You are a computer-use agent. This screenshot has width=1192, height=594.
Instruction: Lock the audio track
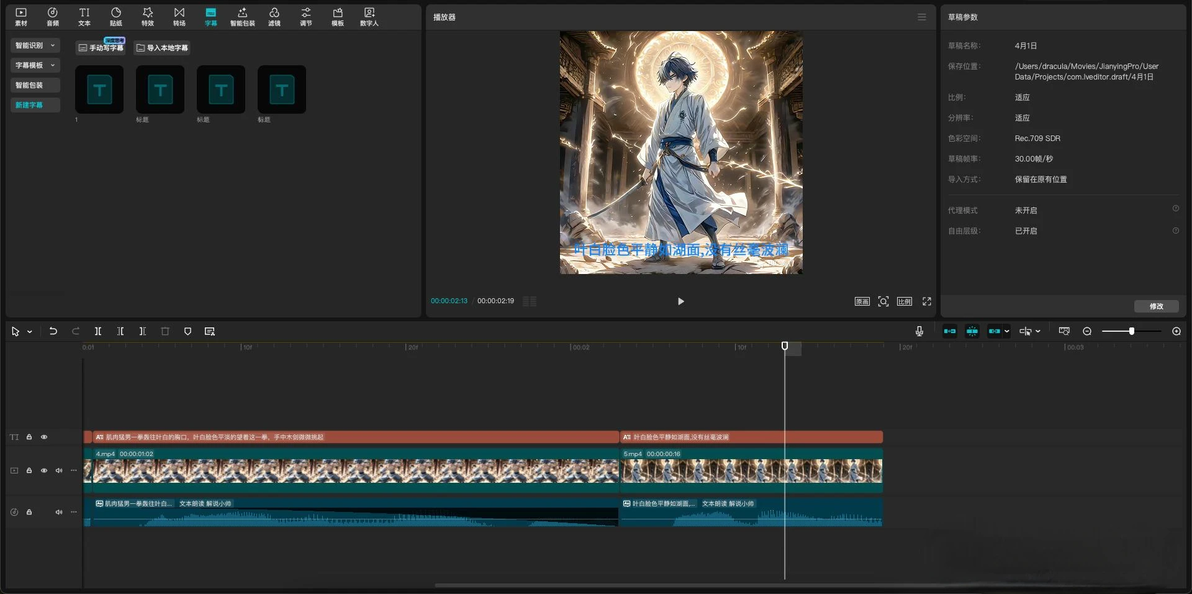point(29,512)
